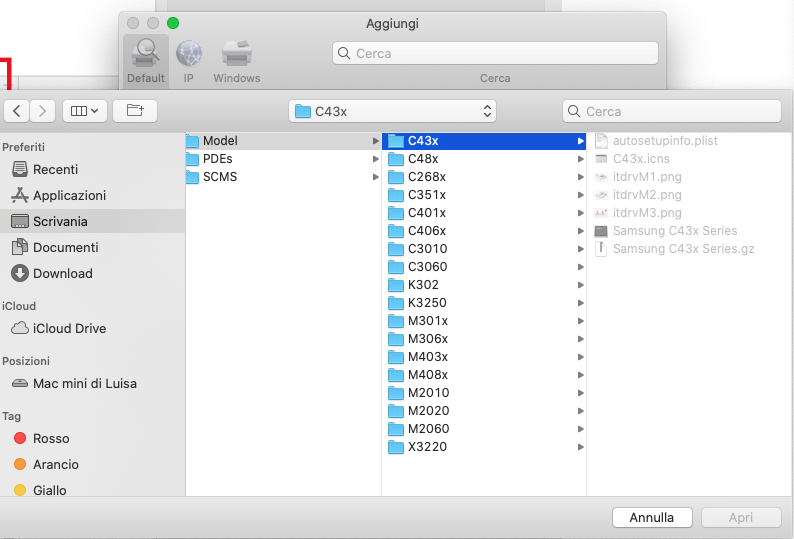This screenshot has width=794, height=539.
Task: Select the C3010 folder
Action: [x=484, y=249]
